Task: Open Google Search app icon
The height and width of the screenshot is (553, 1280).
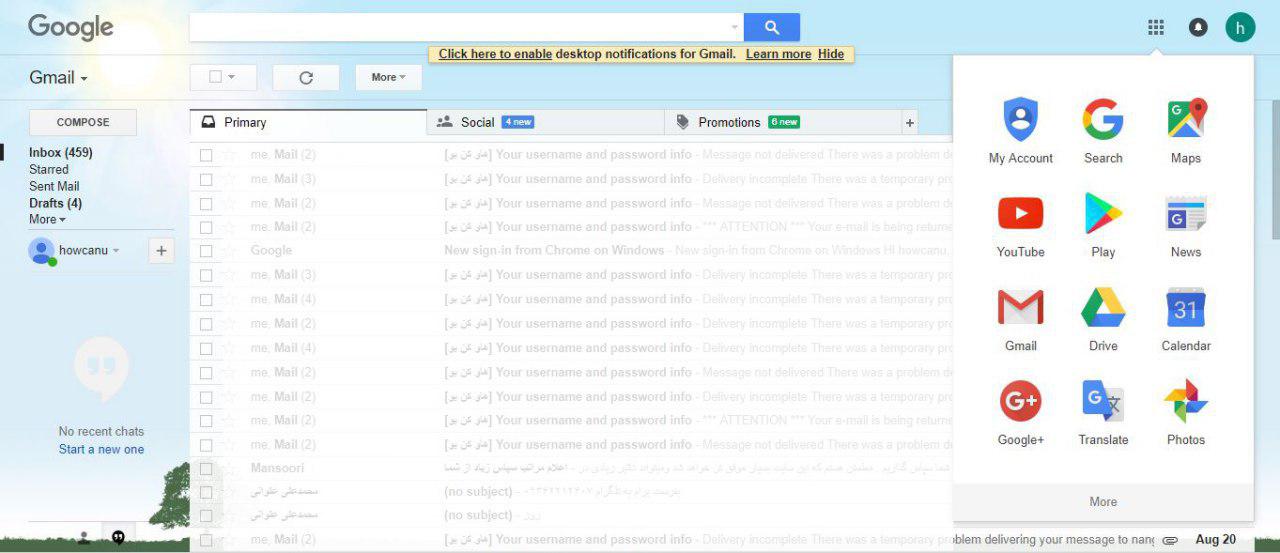Action: pos(1103,130)
